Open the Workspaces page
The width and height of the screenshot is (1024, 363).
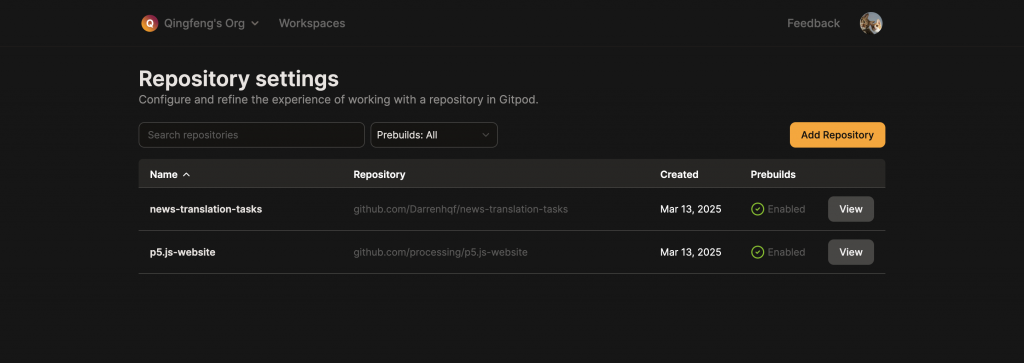(312, 24)
